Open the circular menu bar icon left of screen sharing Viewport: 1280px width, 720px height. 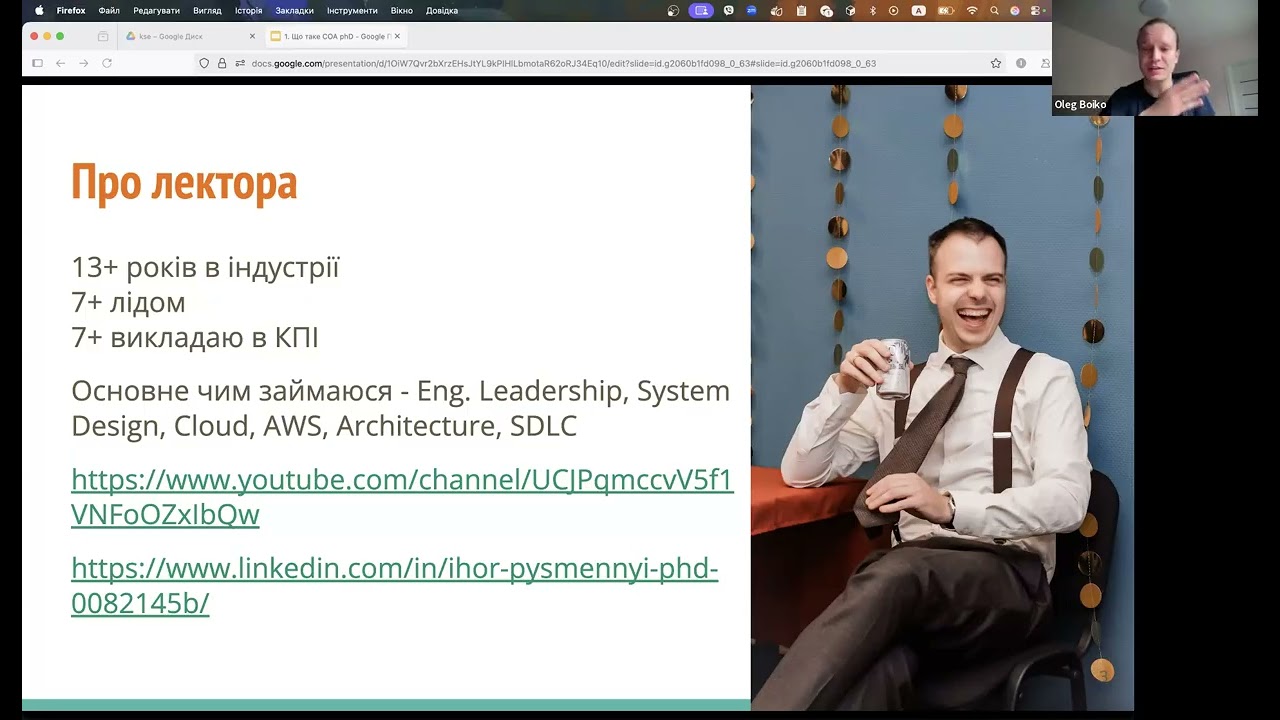tap(673, 10)
